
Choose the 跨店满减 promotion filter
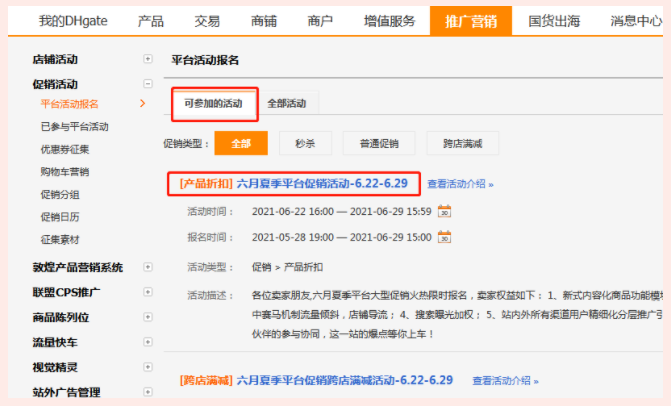[x=463, y=144]
